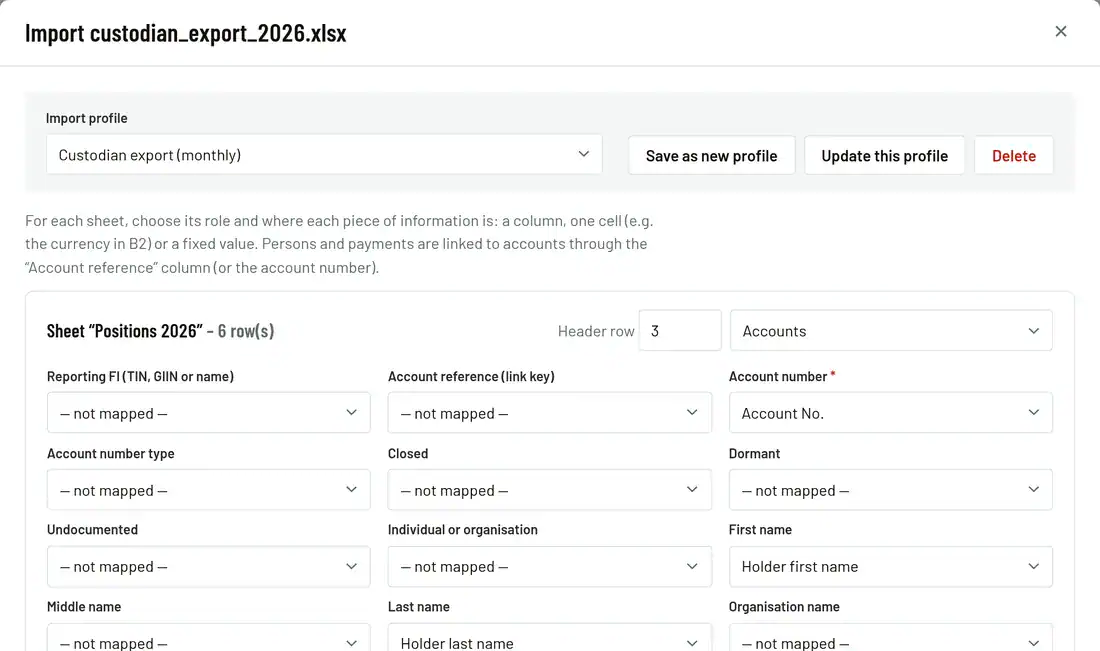Click the Account reference (link key) label
This screenshot has height=651, width=1100.
point(471,376)
